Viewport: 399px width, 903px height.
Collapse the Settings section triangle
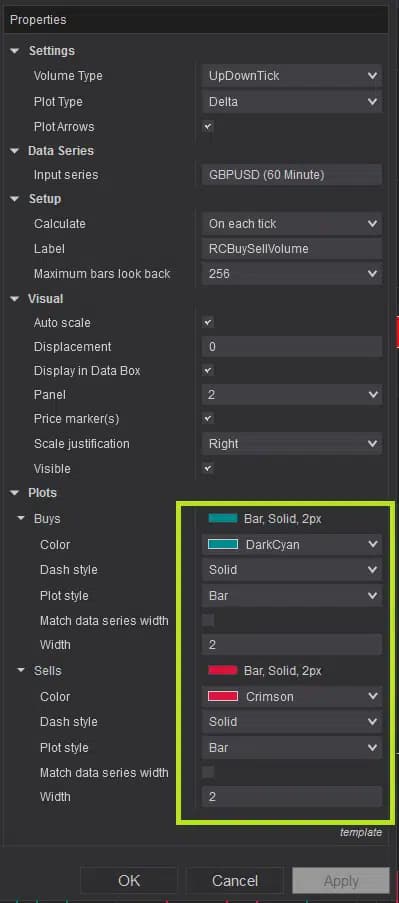14,51
